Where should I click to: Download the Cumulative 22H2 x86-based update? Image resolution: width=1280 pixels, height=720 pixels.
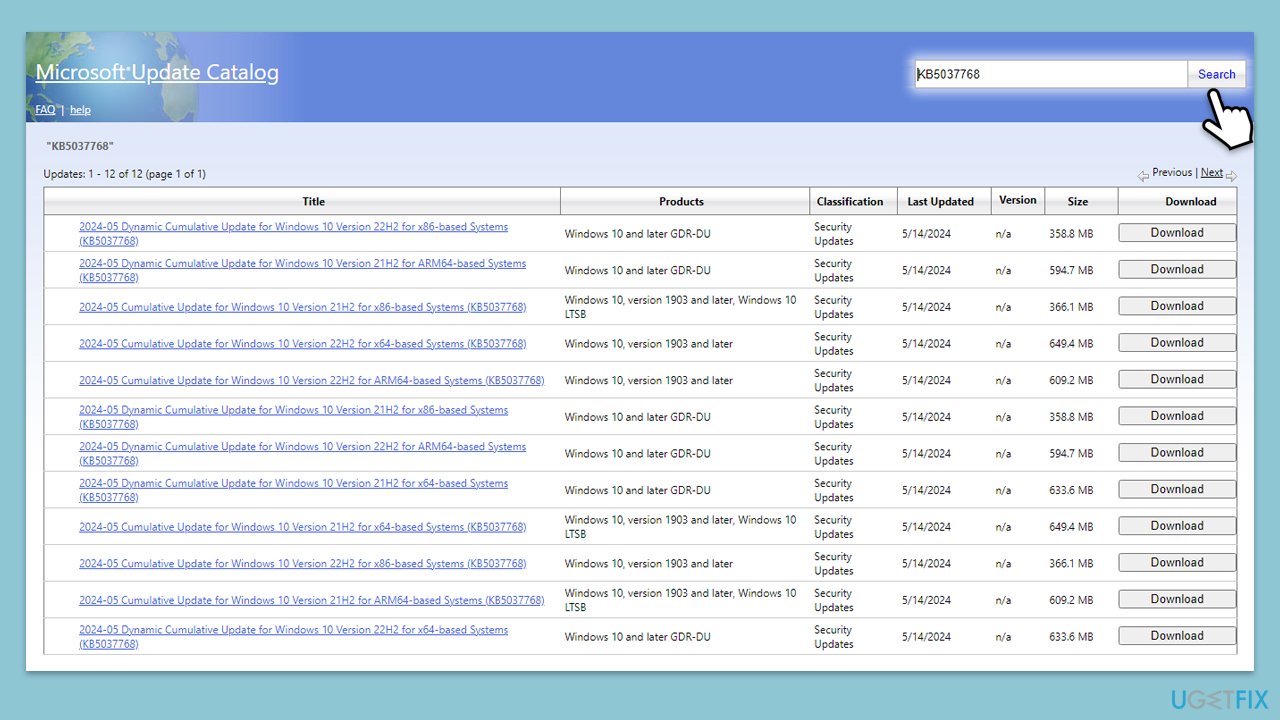pyautogui.click(x=1177, y=562)
